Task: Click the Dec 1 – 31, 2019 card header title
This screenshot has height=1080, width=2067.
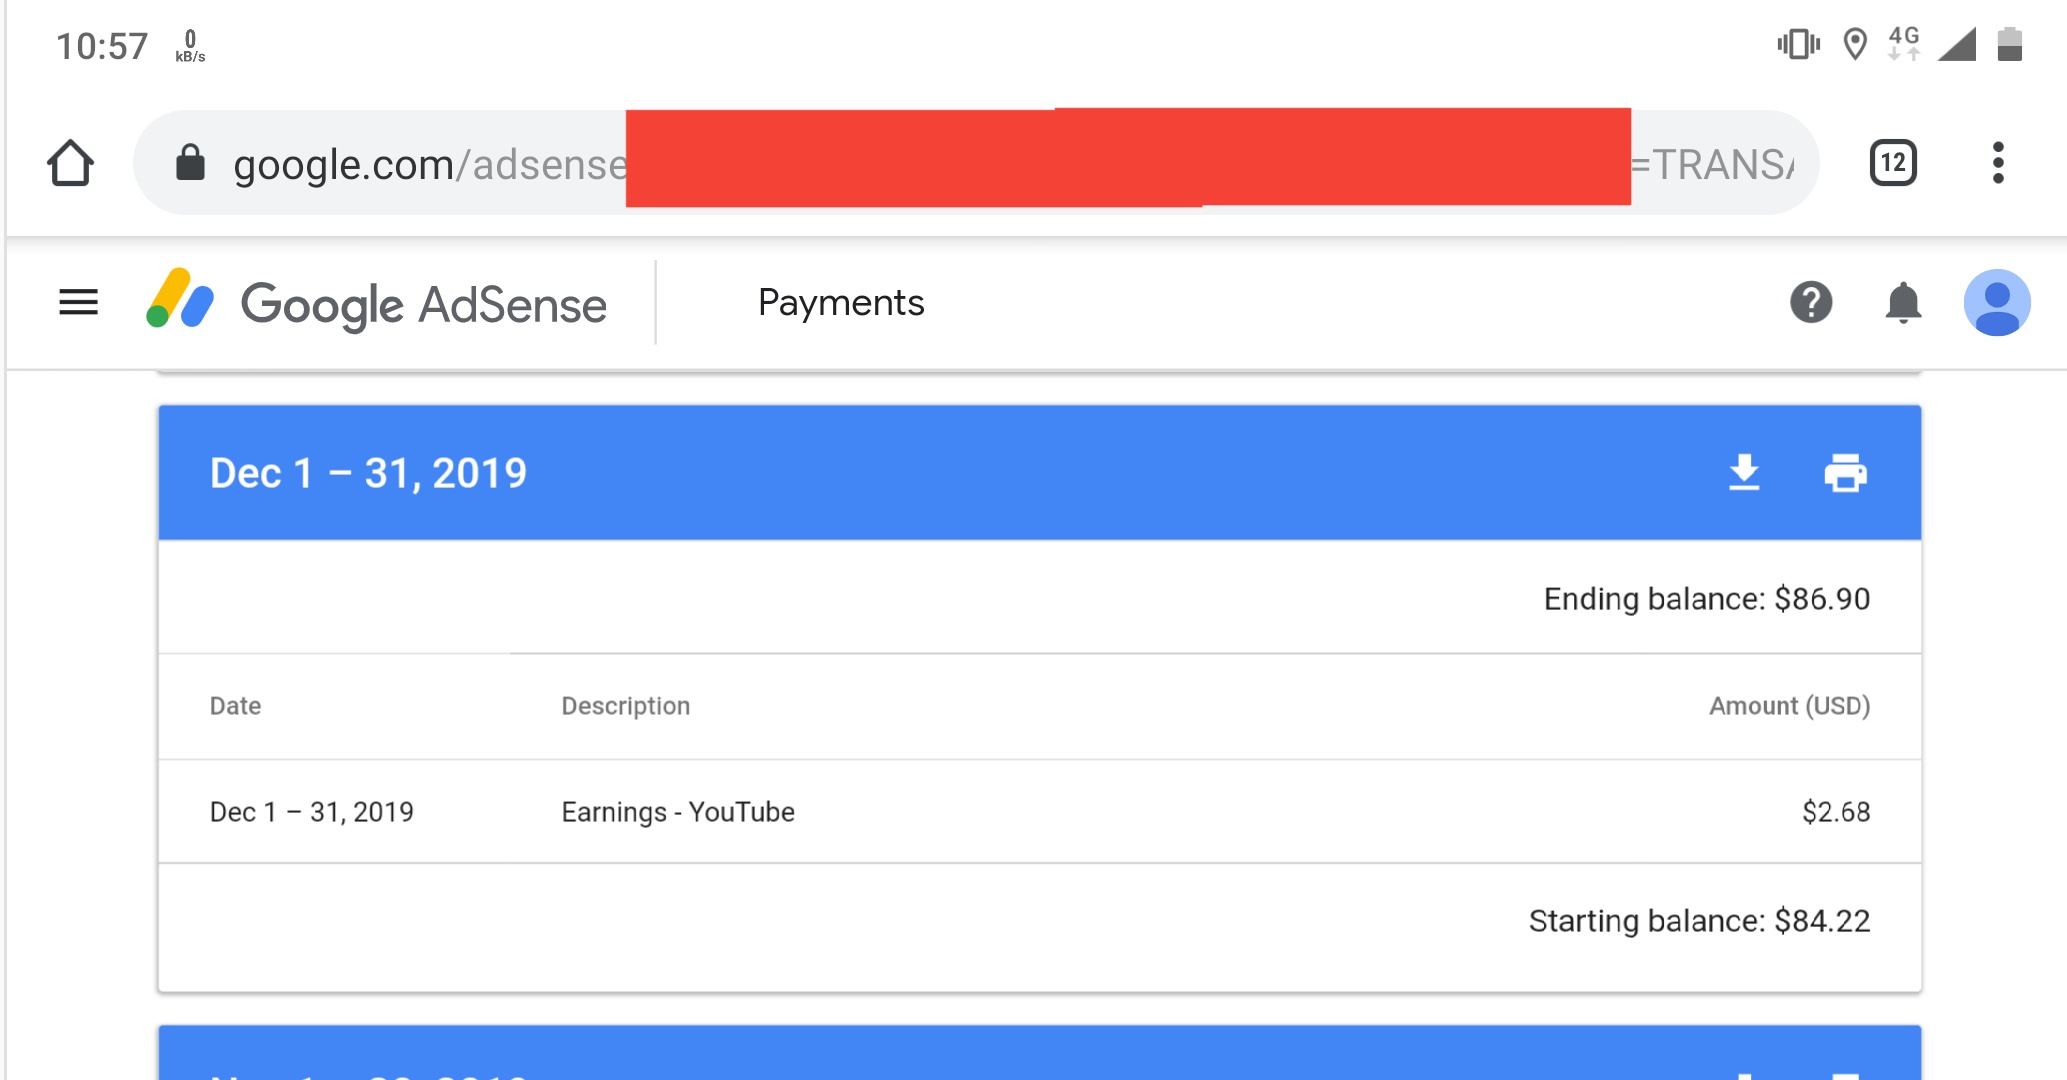Action: (368, 473)
